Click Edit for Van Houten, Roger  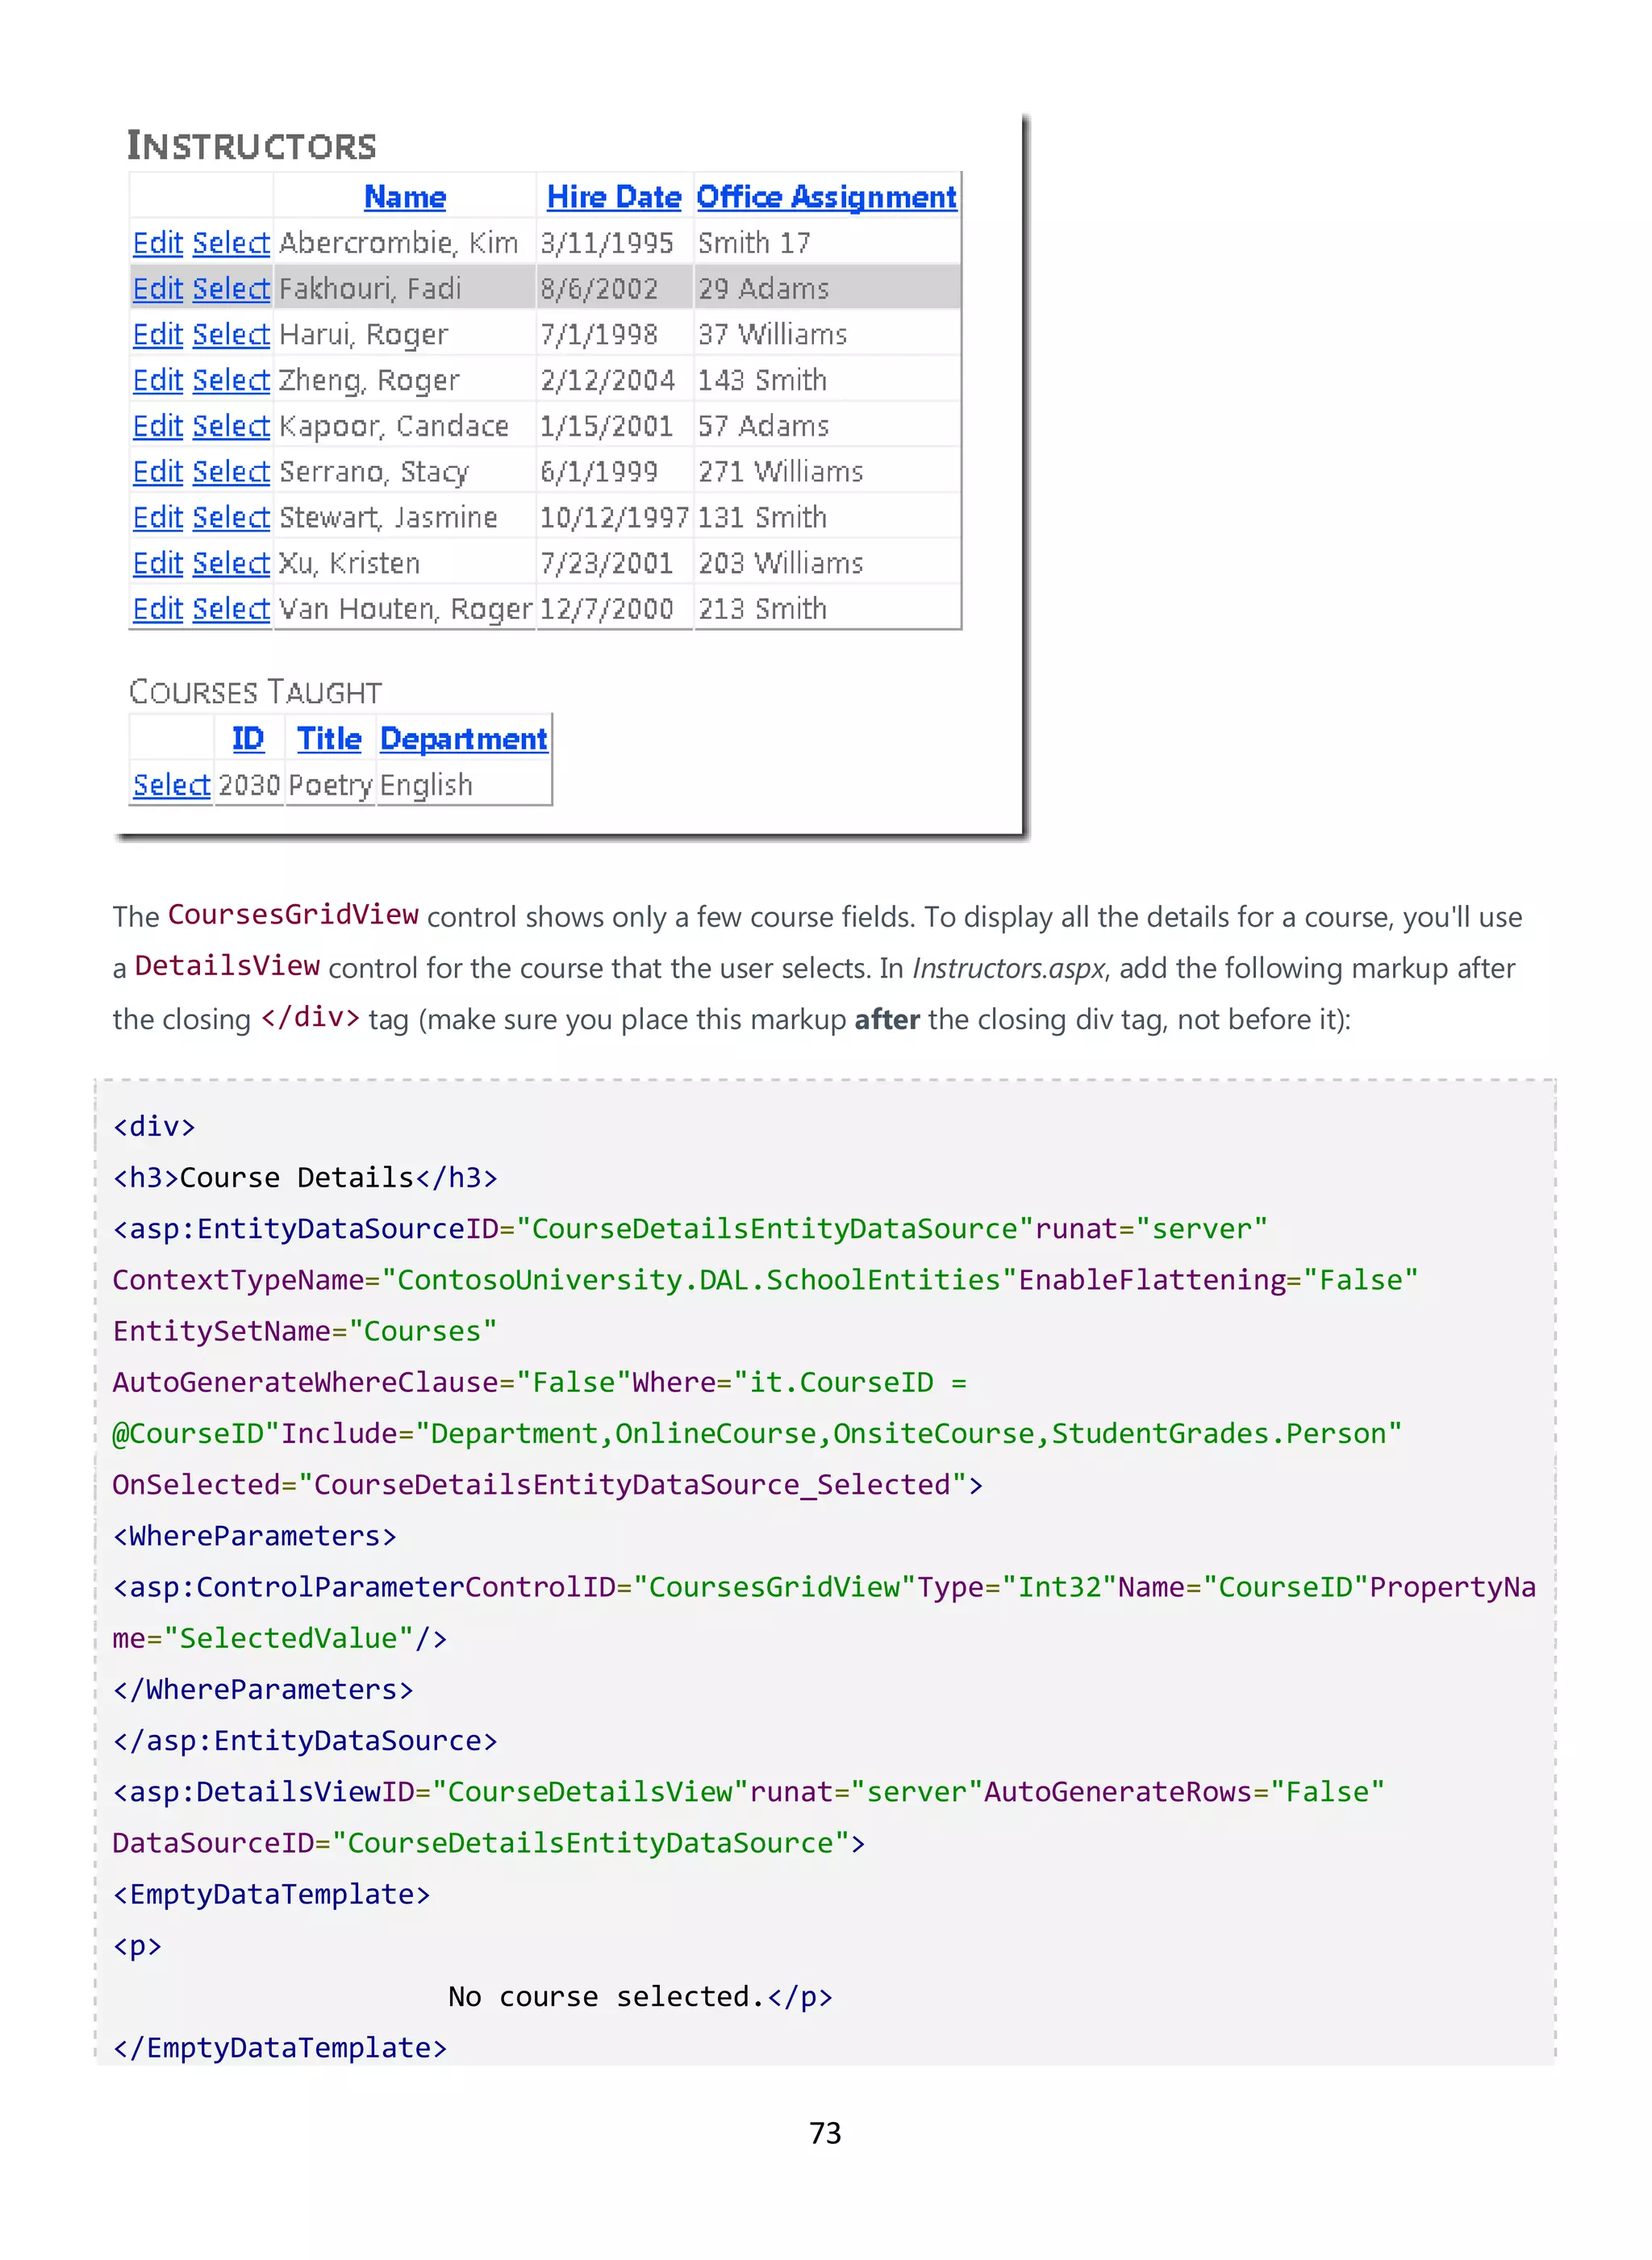click(x=158, y=609)
